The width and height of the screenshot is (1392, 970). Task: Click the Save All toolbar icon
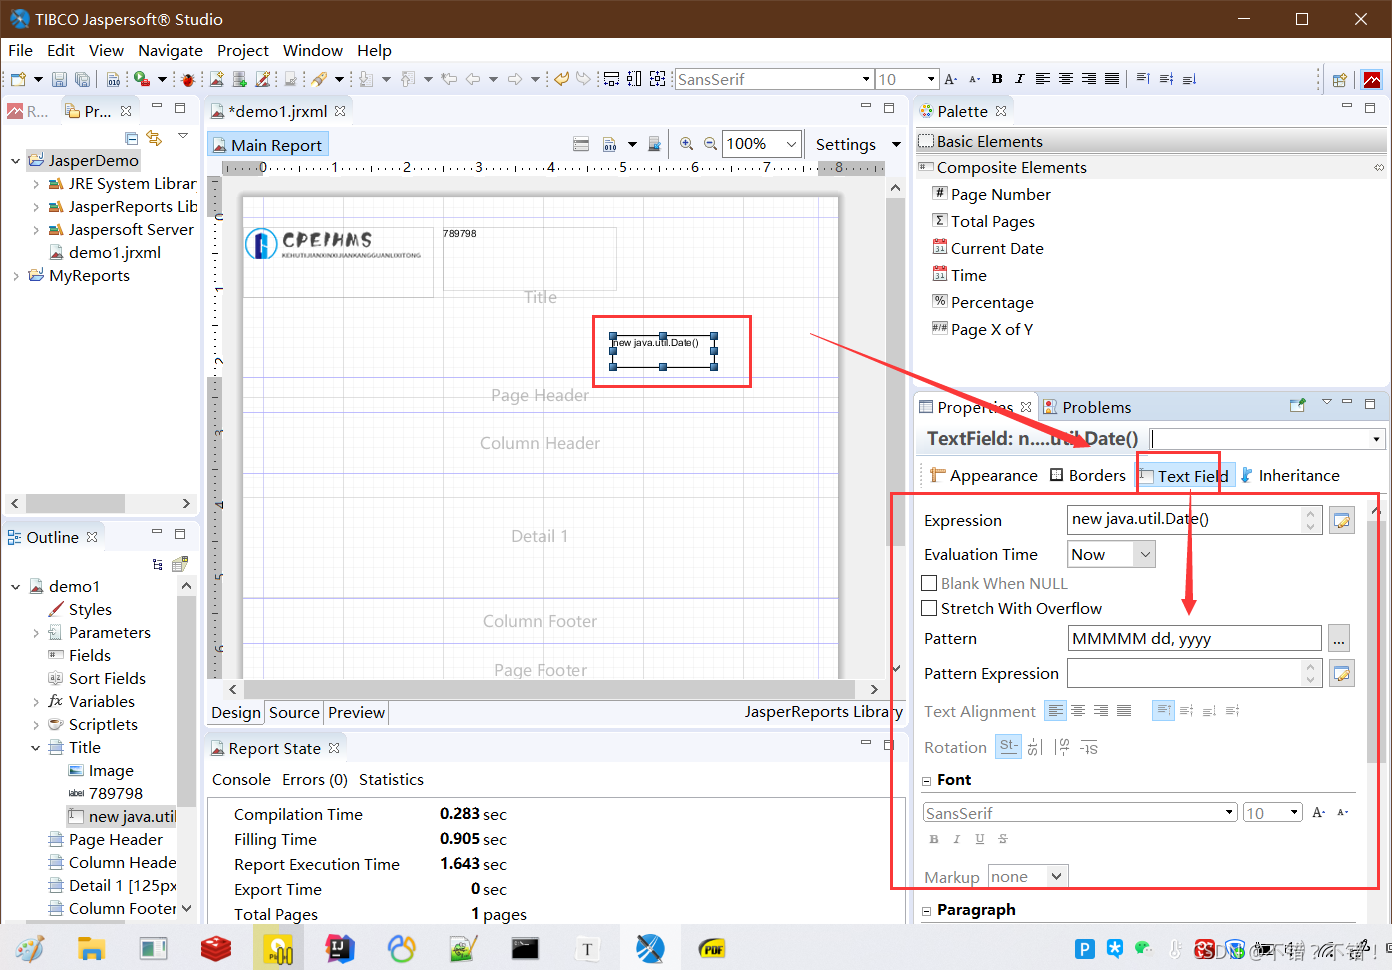coord(82,79)
